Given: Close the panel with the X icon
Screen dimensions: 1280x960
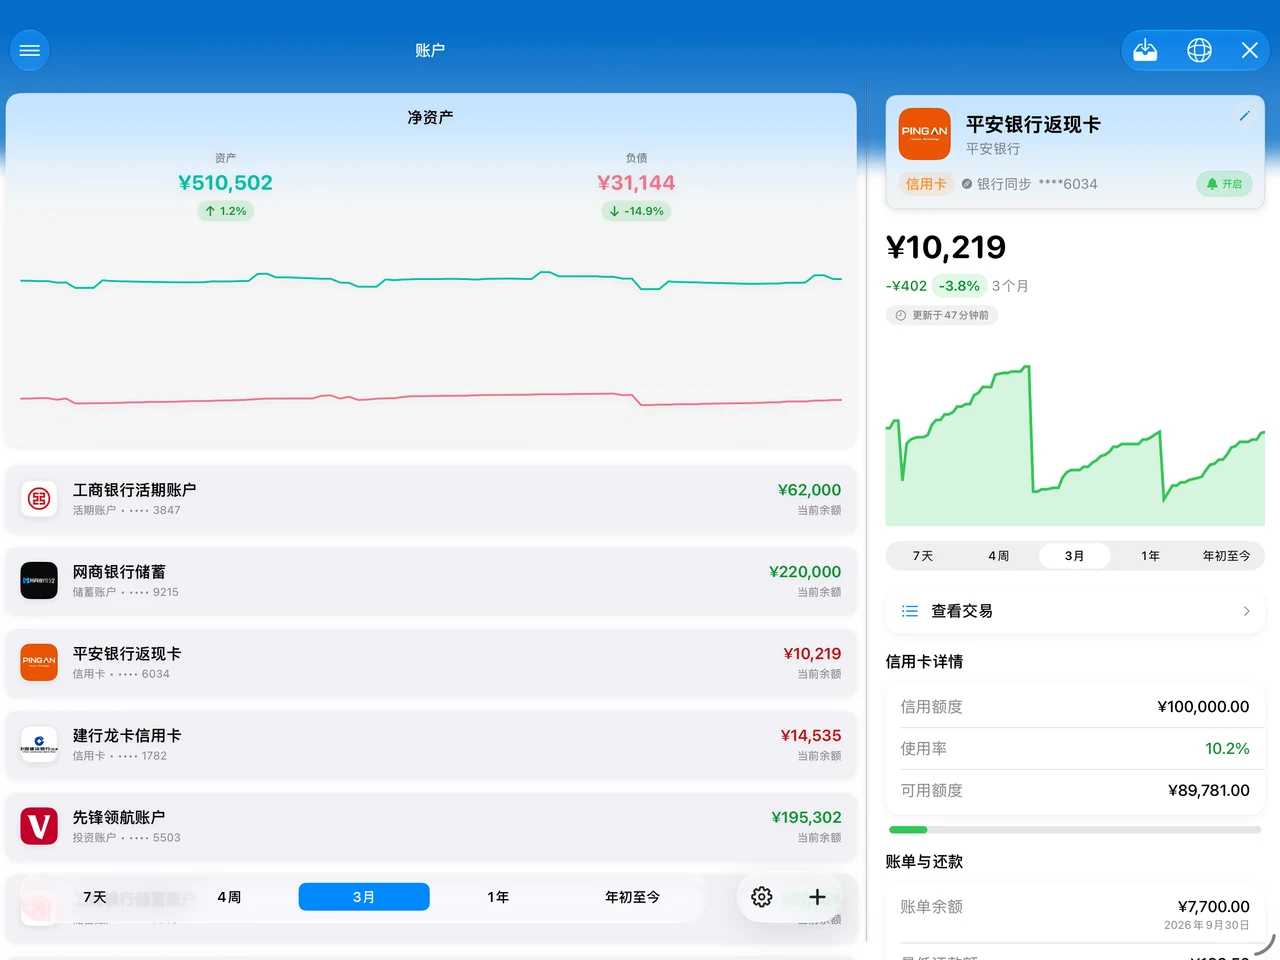Looking at the screenshot, I should [x=1250, y=50].
